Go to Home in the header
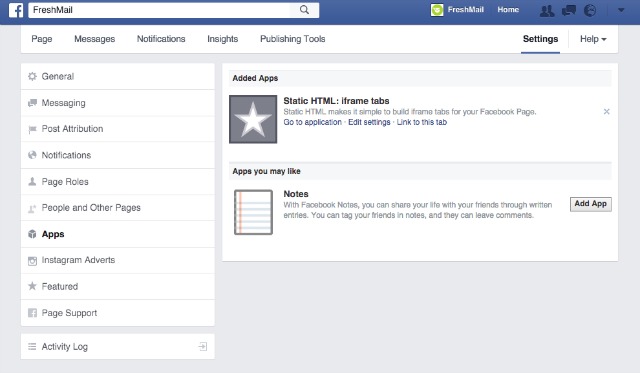Viewport: 640px width, 373px height. (508, 9)
